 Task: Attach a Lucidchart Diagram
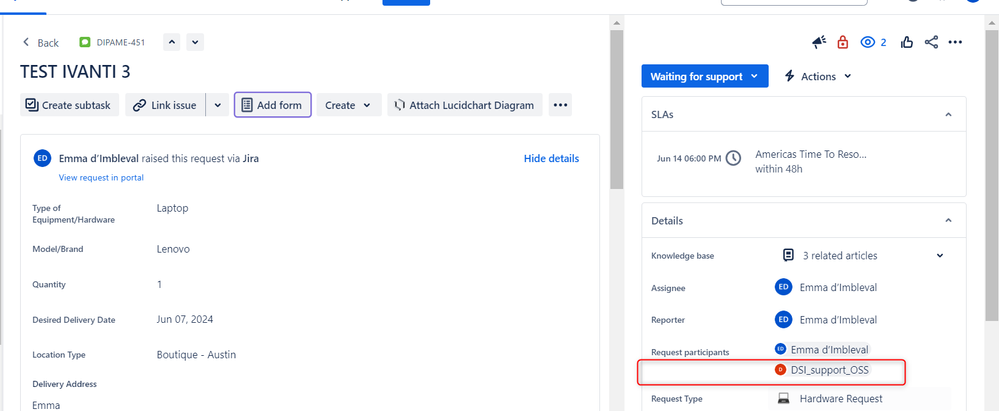click(x=464, y=105)
